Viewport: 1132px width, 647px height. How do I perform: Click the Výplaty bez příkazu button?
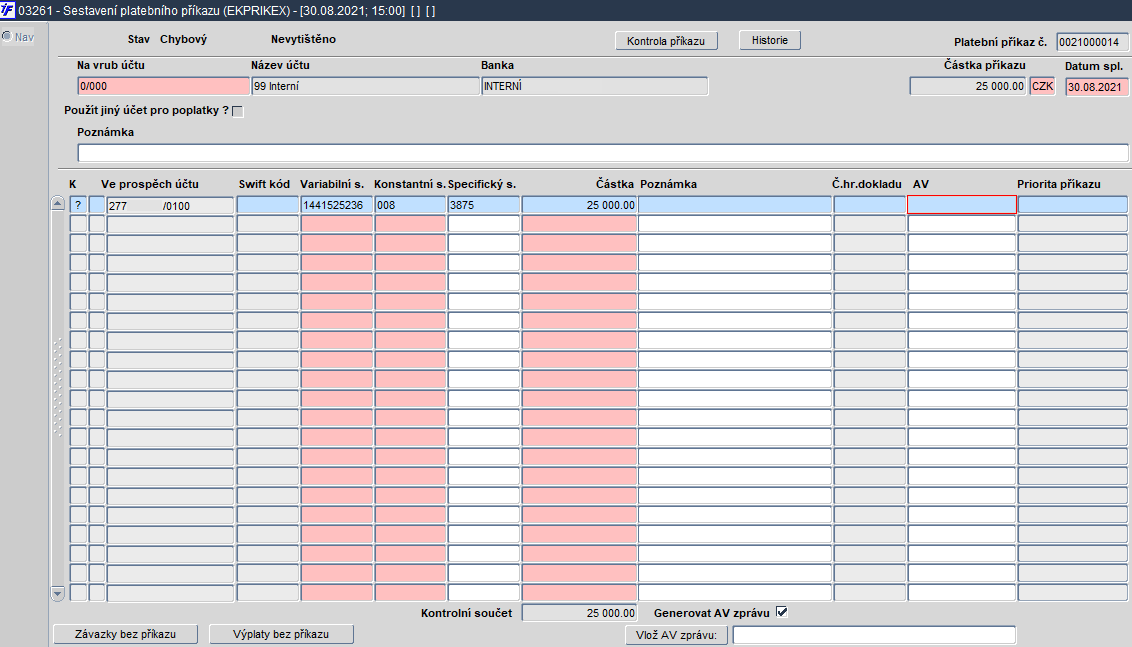click(x=281, y=634)
